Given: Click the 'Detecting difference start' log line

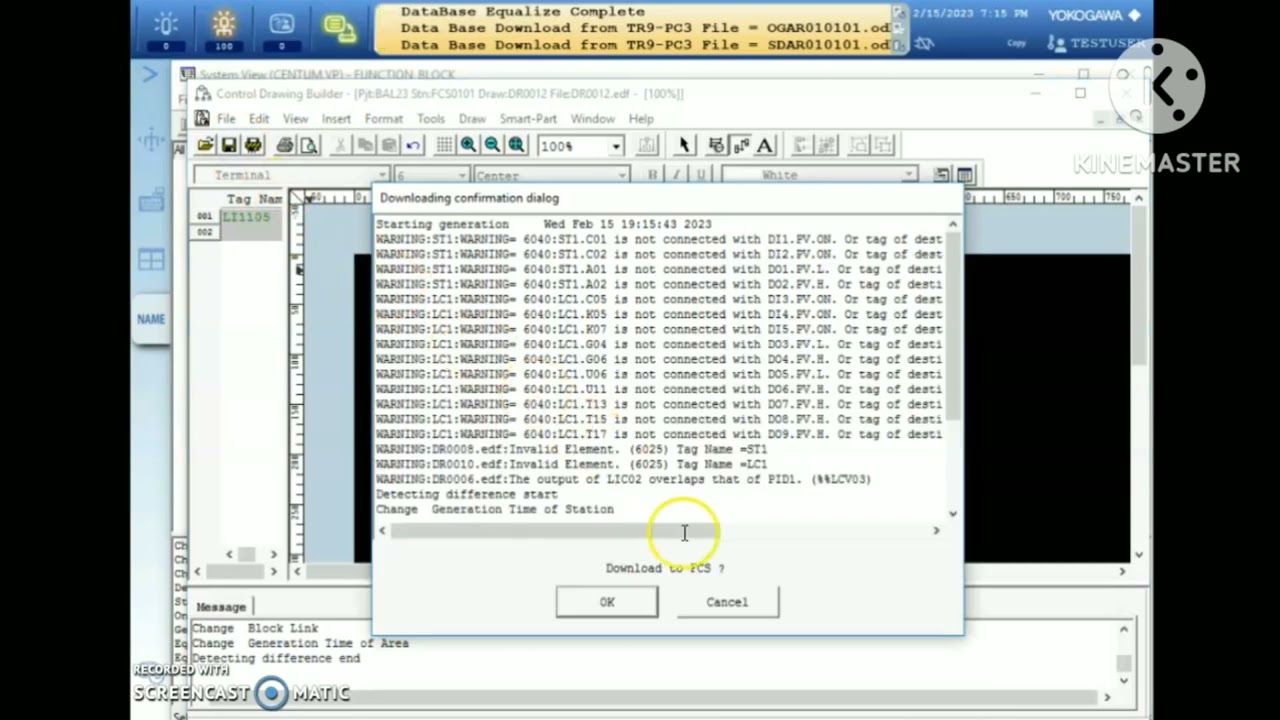Looking at the screenshot, I should [466, 494].
